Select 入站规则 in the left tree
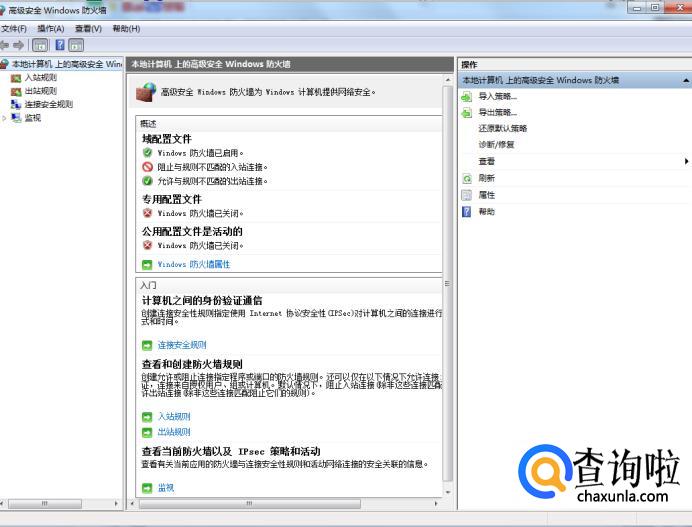This screenshot has height=527, width=692. [41, 78]
